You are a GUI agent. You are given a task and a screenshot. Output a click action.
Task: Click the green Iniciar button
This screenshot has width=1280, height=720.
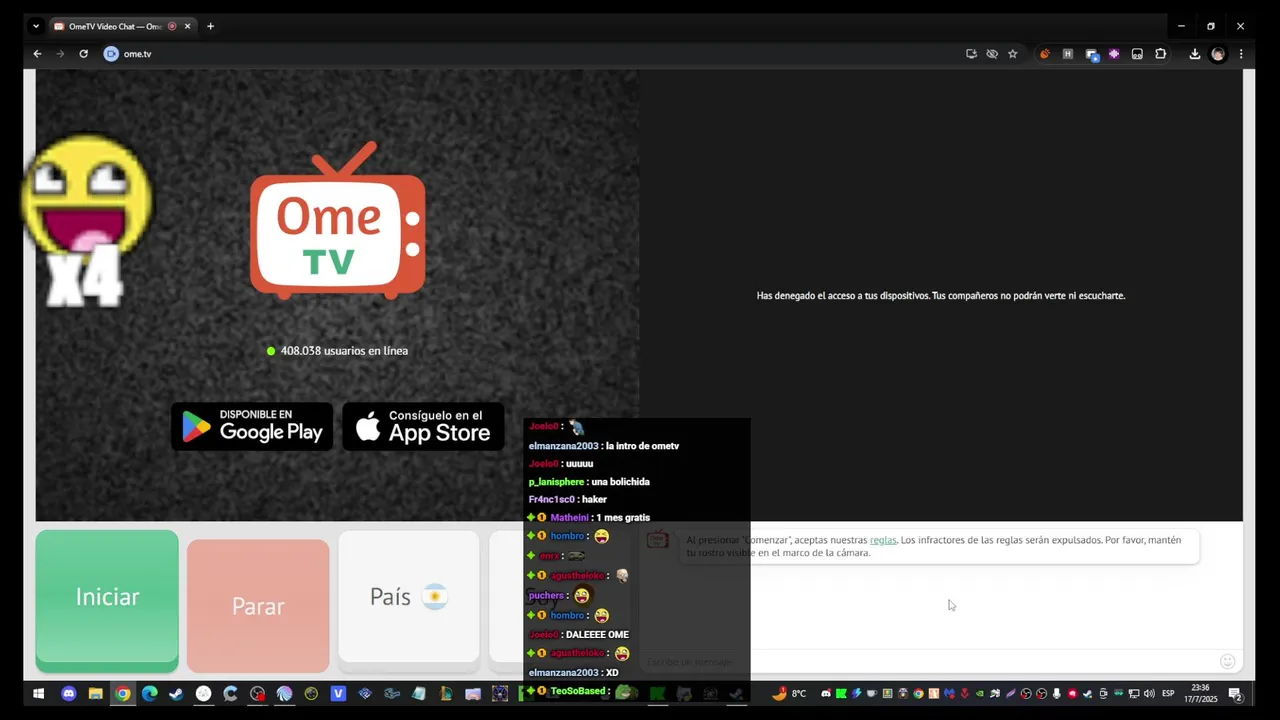[x=107, y=600]
